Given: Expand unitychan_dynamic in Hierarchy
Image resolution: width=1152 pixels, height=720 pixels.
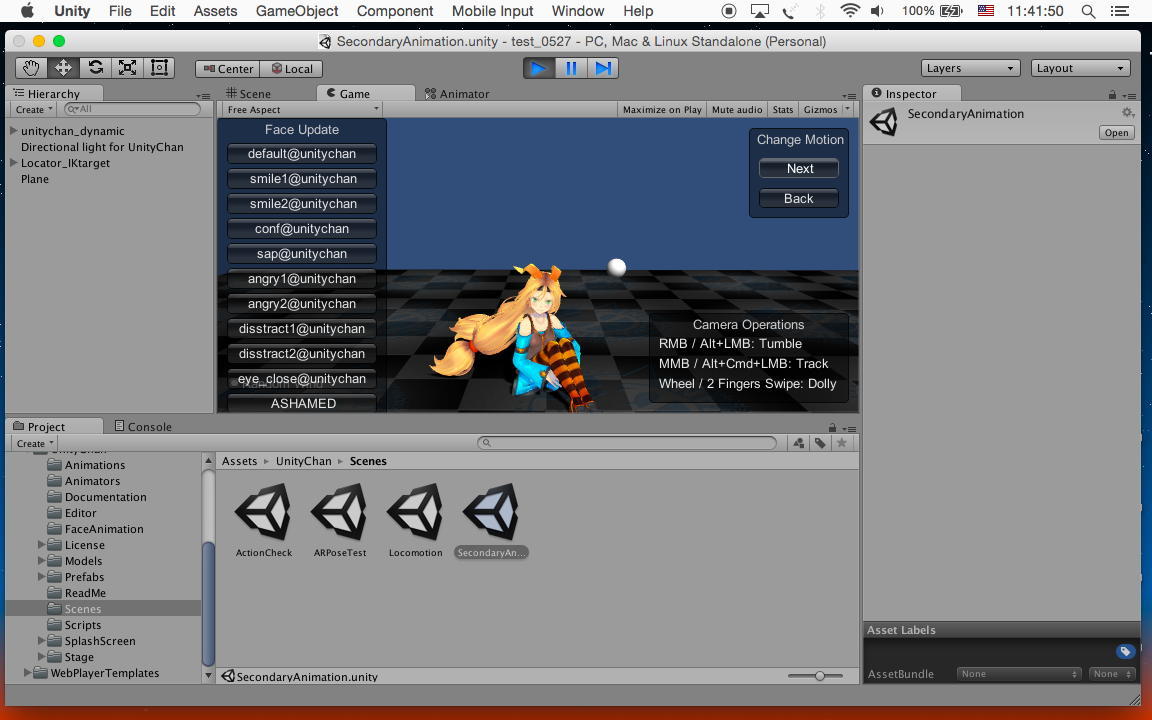Looking at the screenshot, I should [x=13, y=131].
